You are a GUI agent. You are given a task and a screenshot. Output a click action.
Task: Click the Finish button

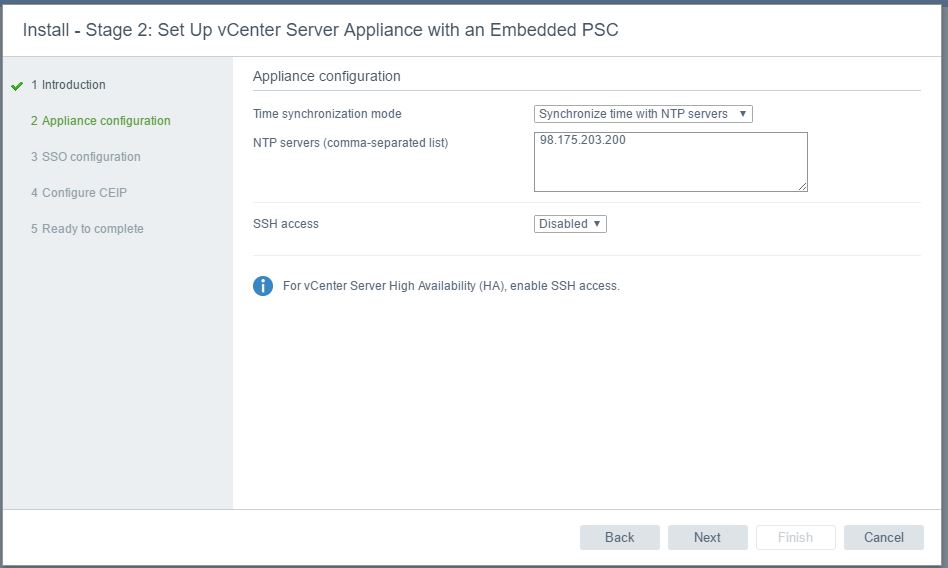point(795,537)
